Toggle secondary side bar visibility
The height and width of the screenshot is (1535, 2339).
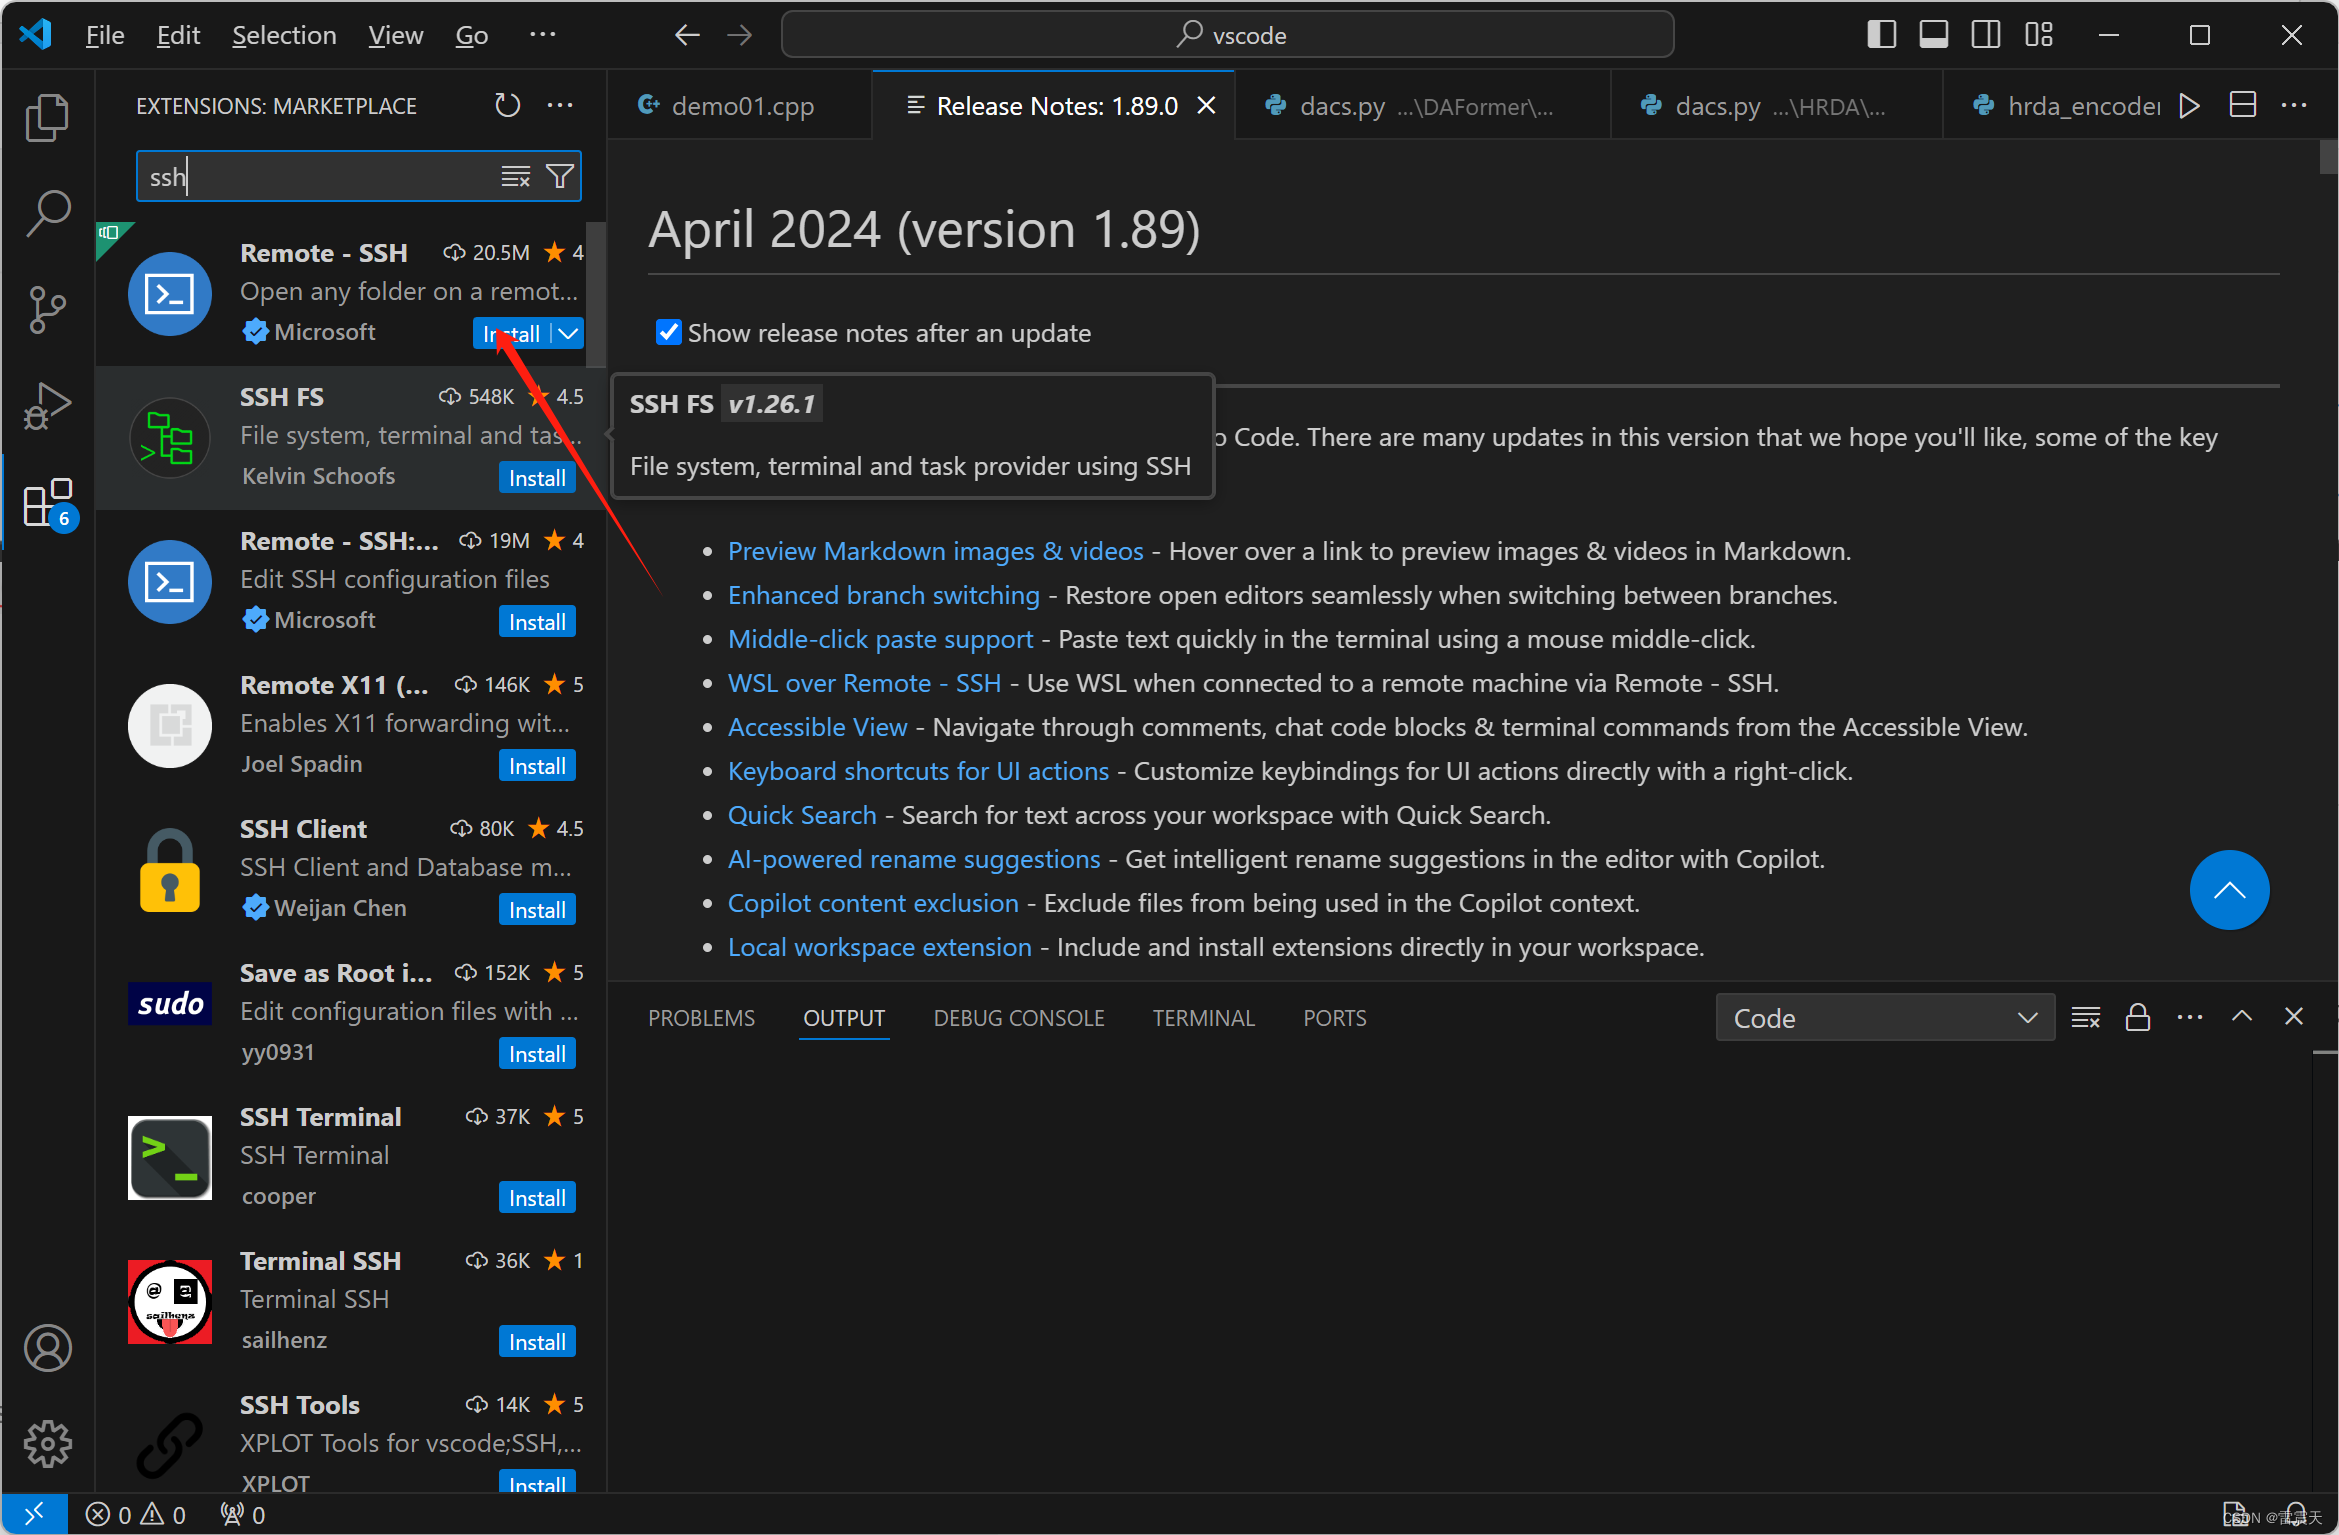point(1986,35)
